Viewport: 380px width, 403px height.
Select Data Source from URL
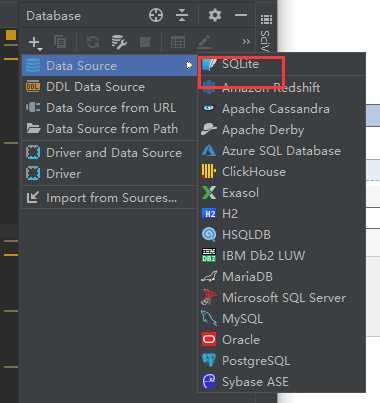coord(109,108)
